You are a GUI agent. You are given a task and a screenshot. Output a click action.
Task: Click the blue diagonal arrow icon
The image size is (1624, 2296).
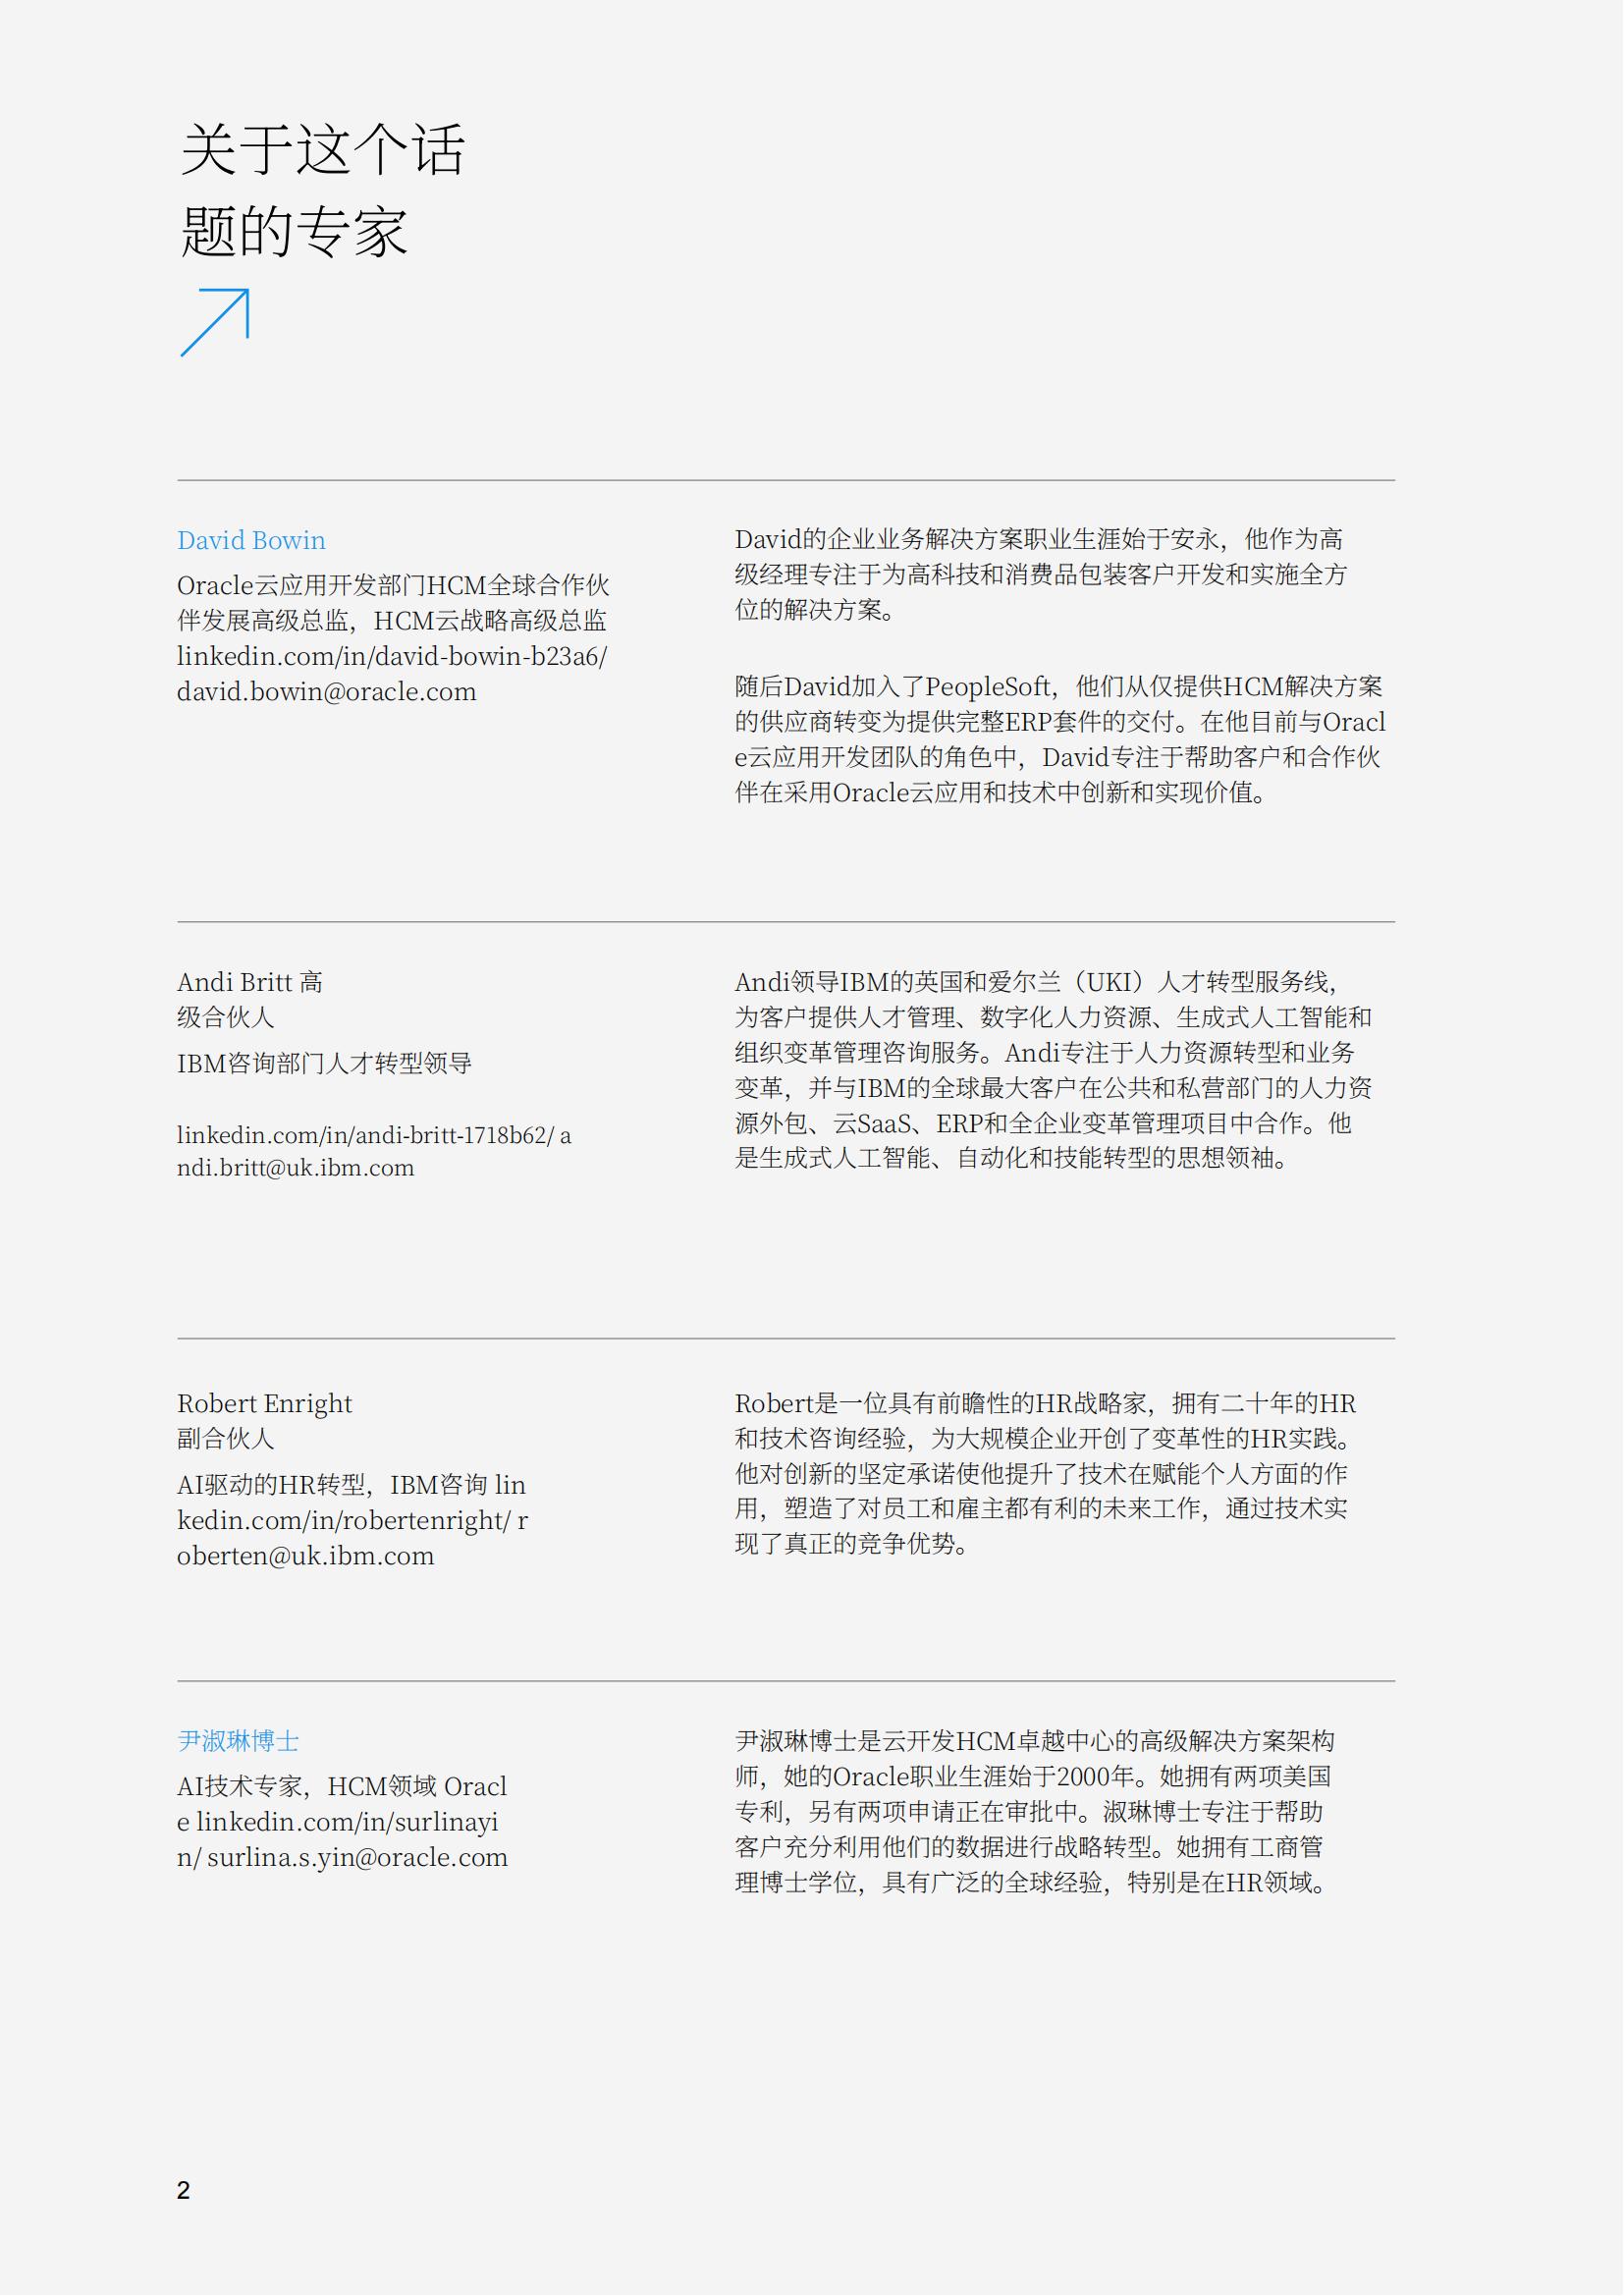pos(215,322)
